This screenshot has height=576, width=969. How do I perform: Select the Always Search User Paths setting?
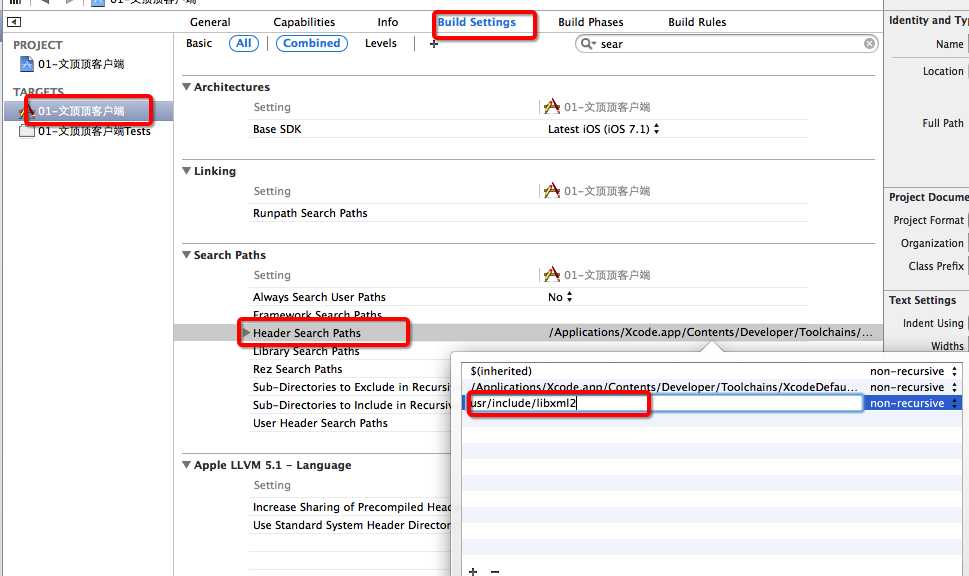coord(319,297)
